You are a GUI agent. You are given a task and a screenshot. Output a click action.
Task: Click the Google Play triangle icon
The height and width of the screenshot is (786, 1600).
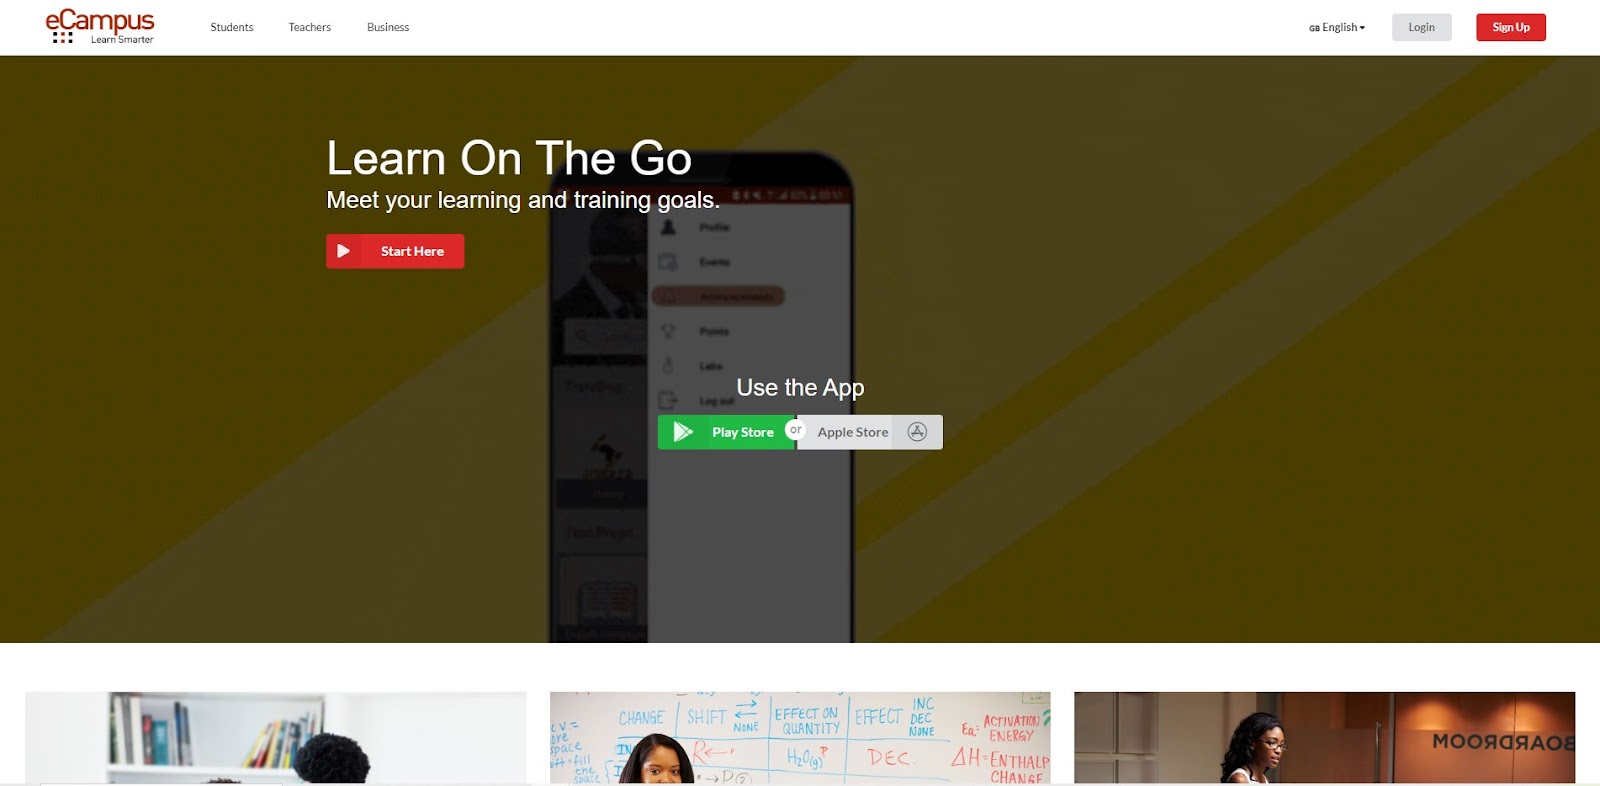point(683,432)
